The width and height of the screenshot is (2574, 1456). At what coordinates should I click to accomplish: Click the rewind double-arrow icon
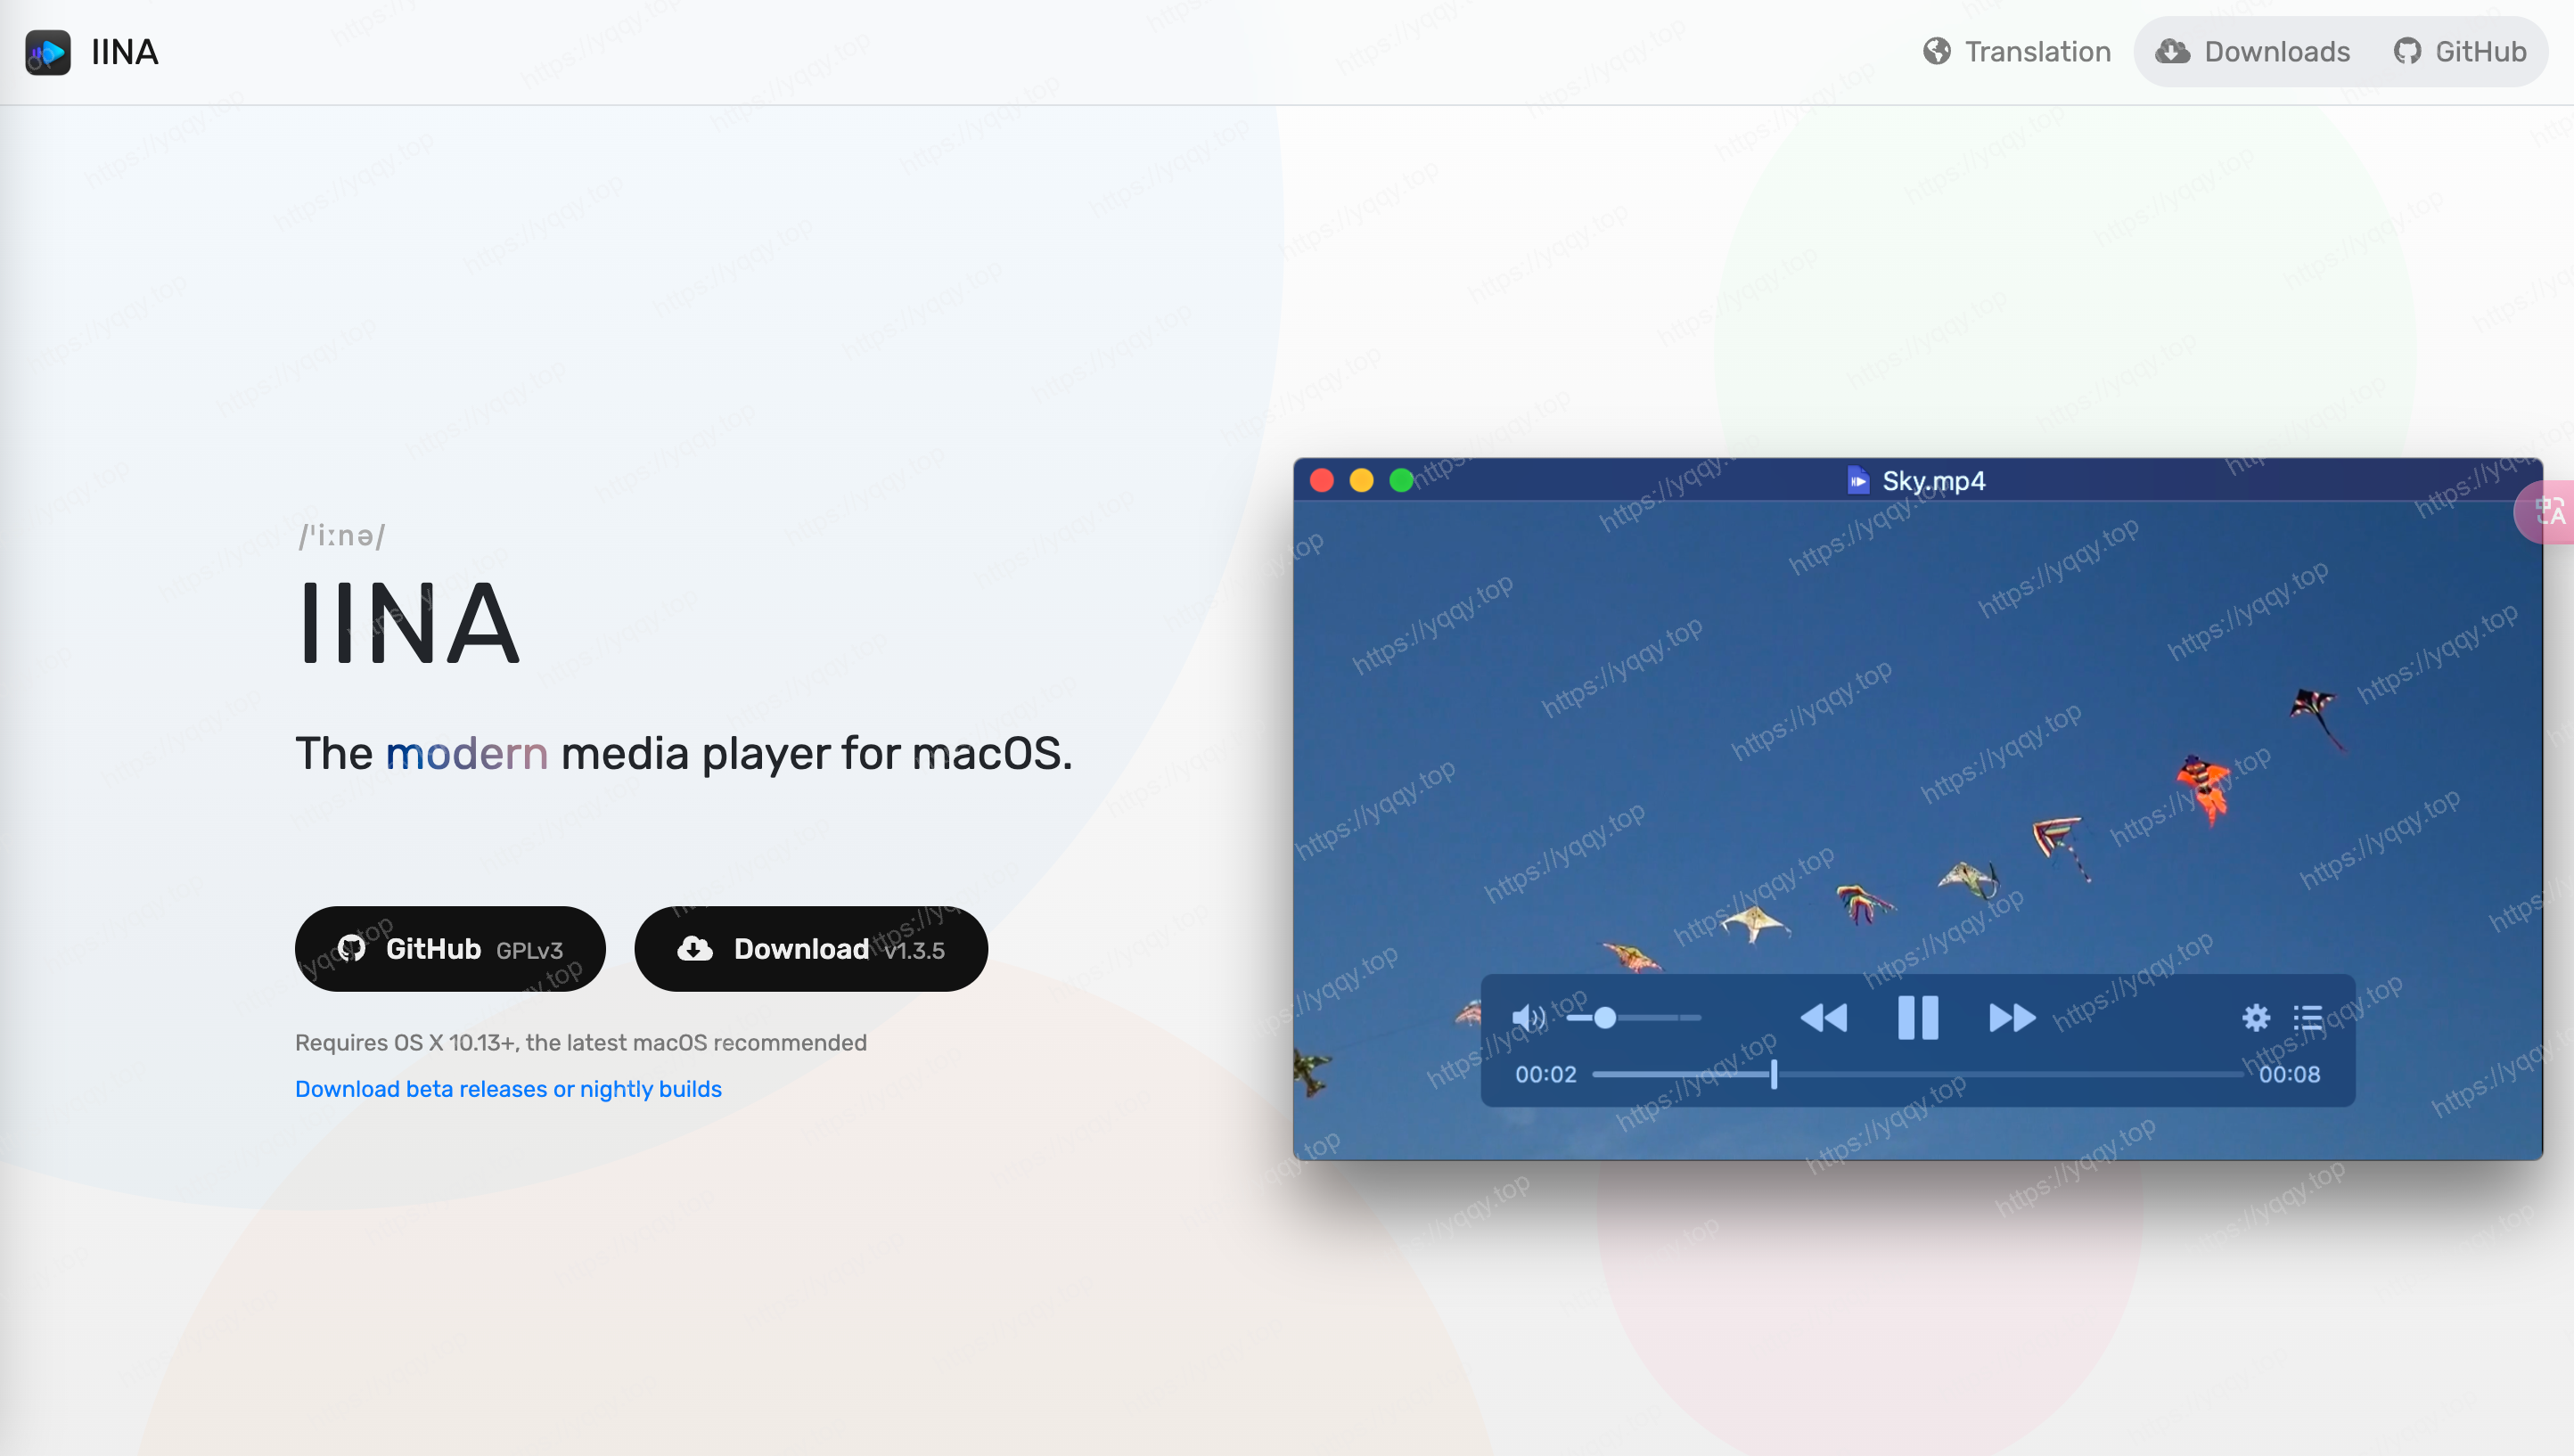pos(1823,1018)
